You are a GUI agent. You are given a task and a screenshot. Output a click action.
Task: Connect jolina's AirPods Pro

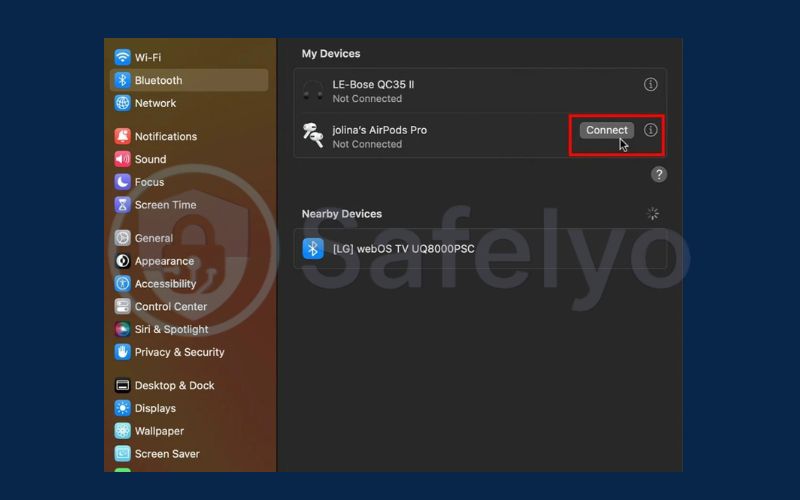(607, 130)
